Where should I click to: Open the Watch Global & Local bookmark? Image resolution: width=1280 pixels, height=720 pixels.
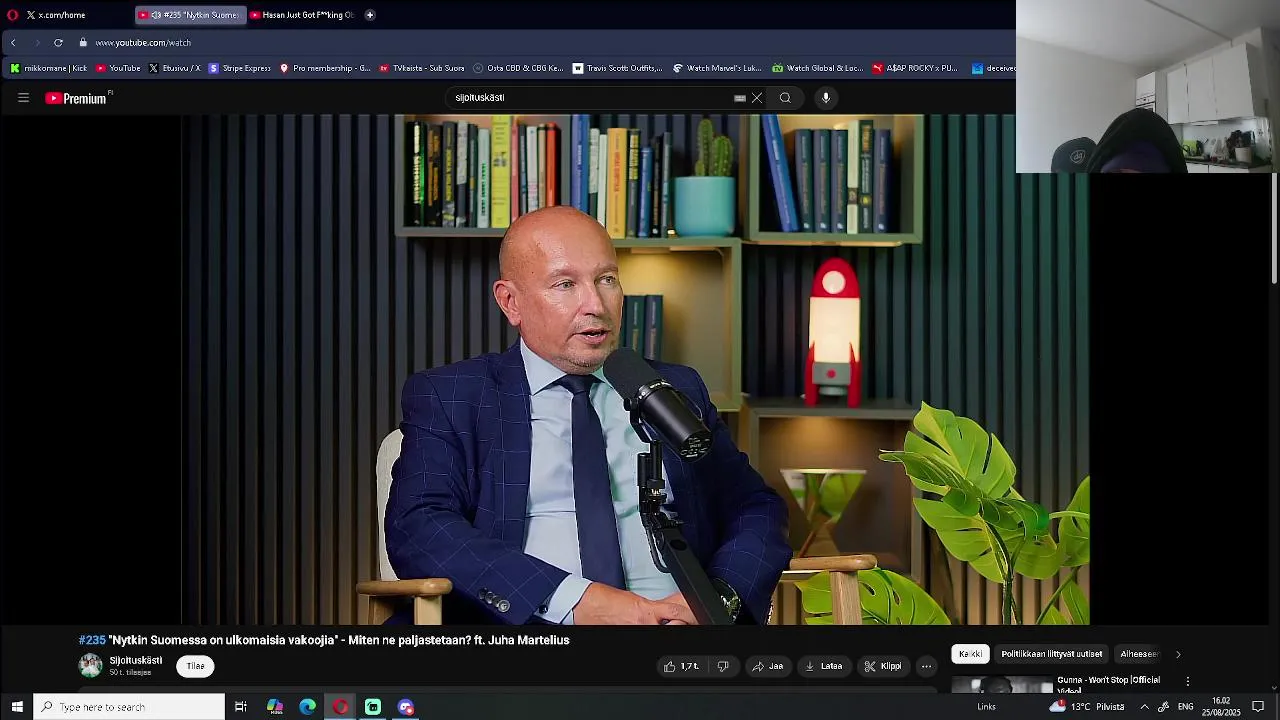pyautogui.click(x=817, y=68)
